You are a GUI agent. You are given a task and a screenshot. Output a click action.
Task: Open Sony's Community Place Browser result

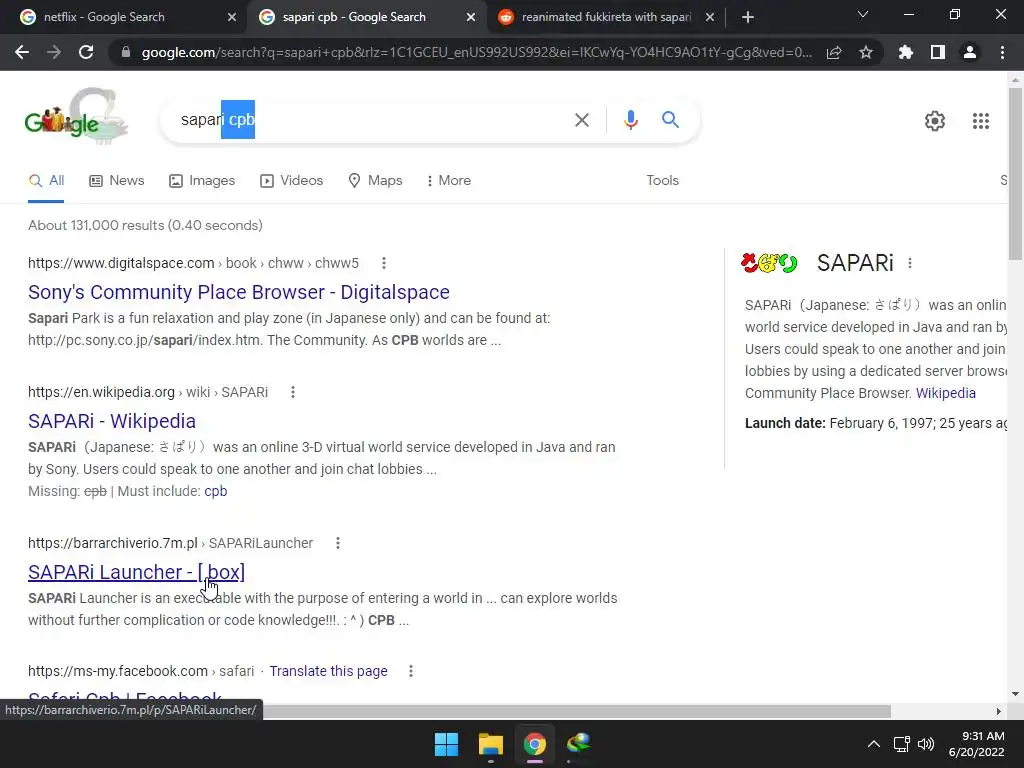pyautogui.click(x=238, y=292)
